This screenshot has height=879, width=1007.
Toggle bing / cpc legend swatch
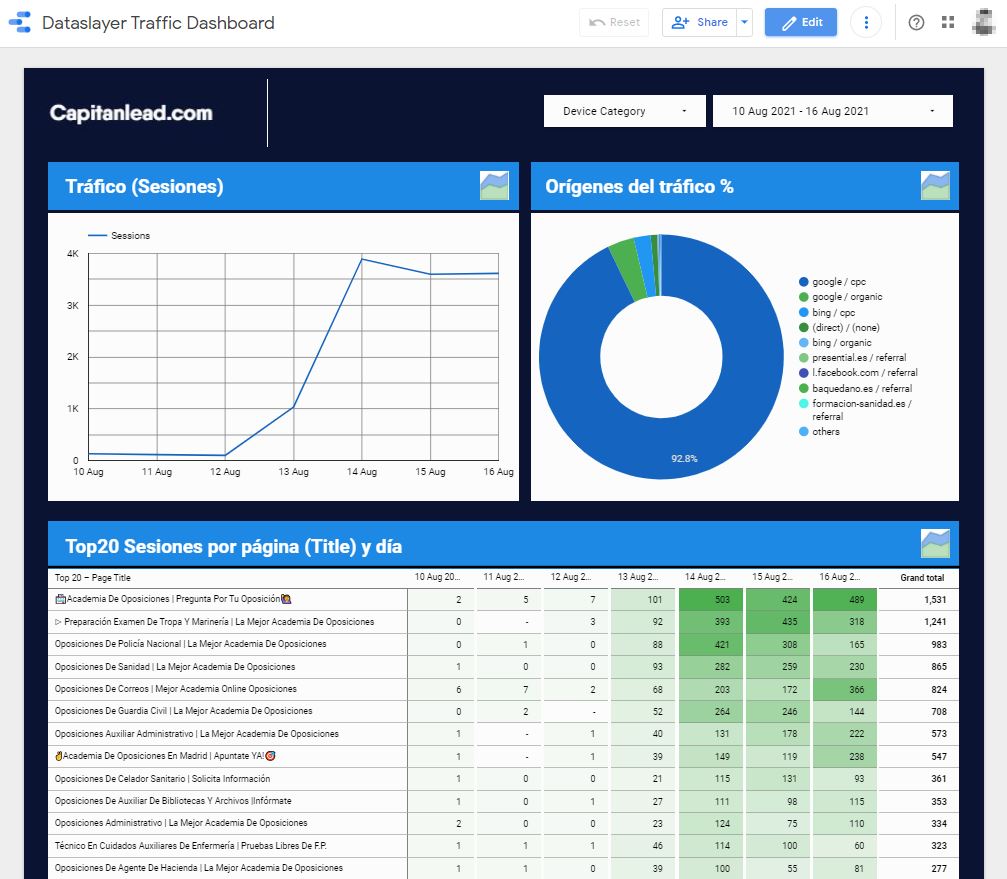pyautogui.click(x=803, y=313)
